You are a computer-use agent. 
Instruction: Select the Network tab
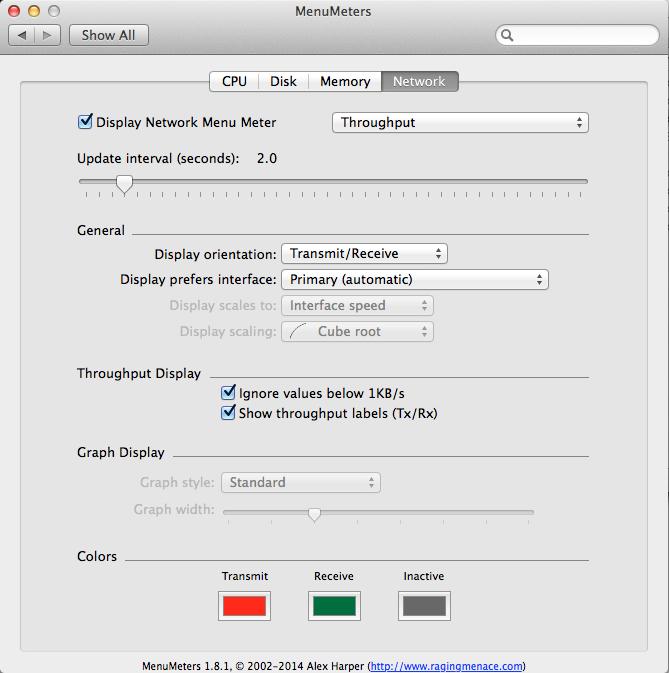(420, 82)
